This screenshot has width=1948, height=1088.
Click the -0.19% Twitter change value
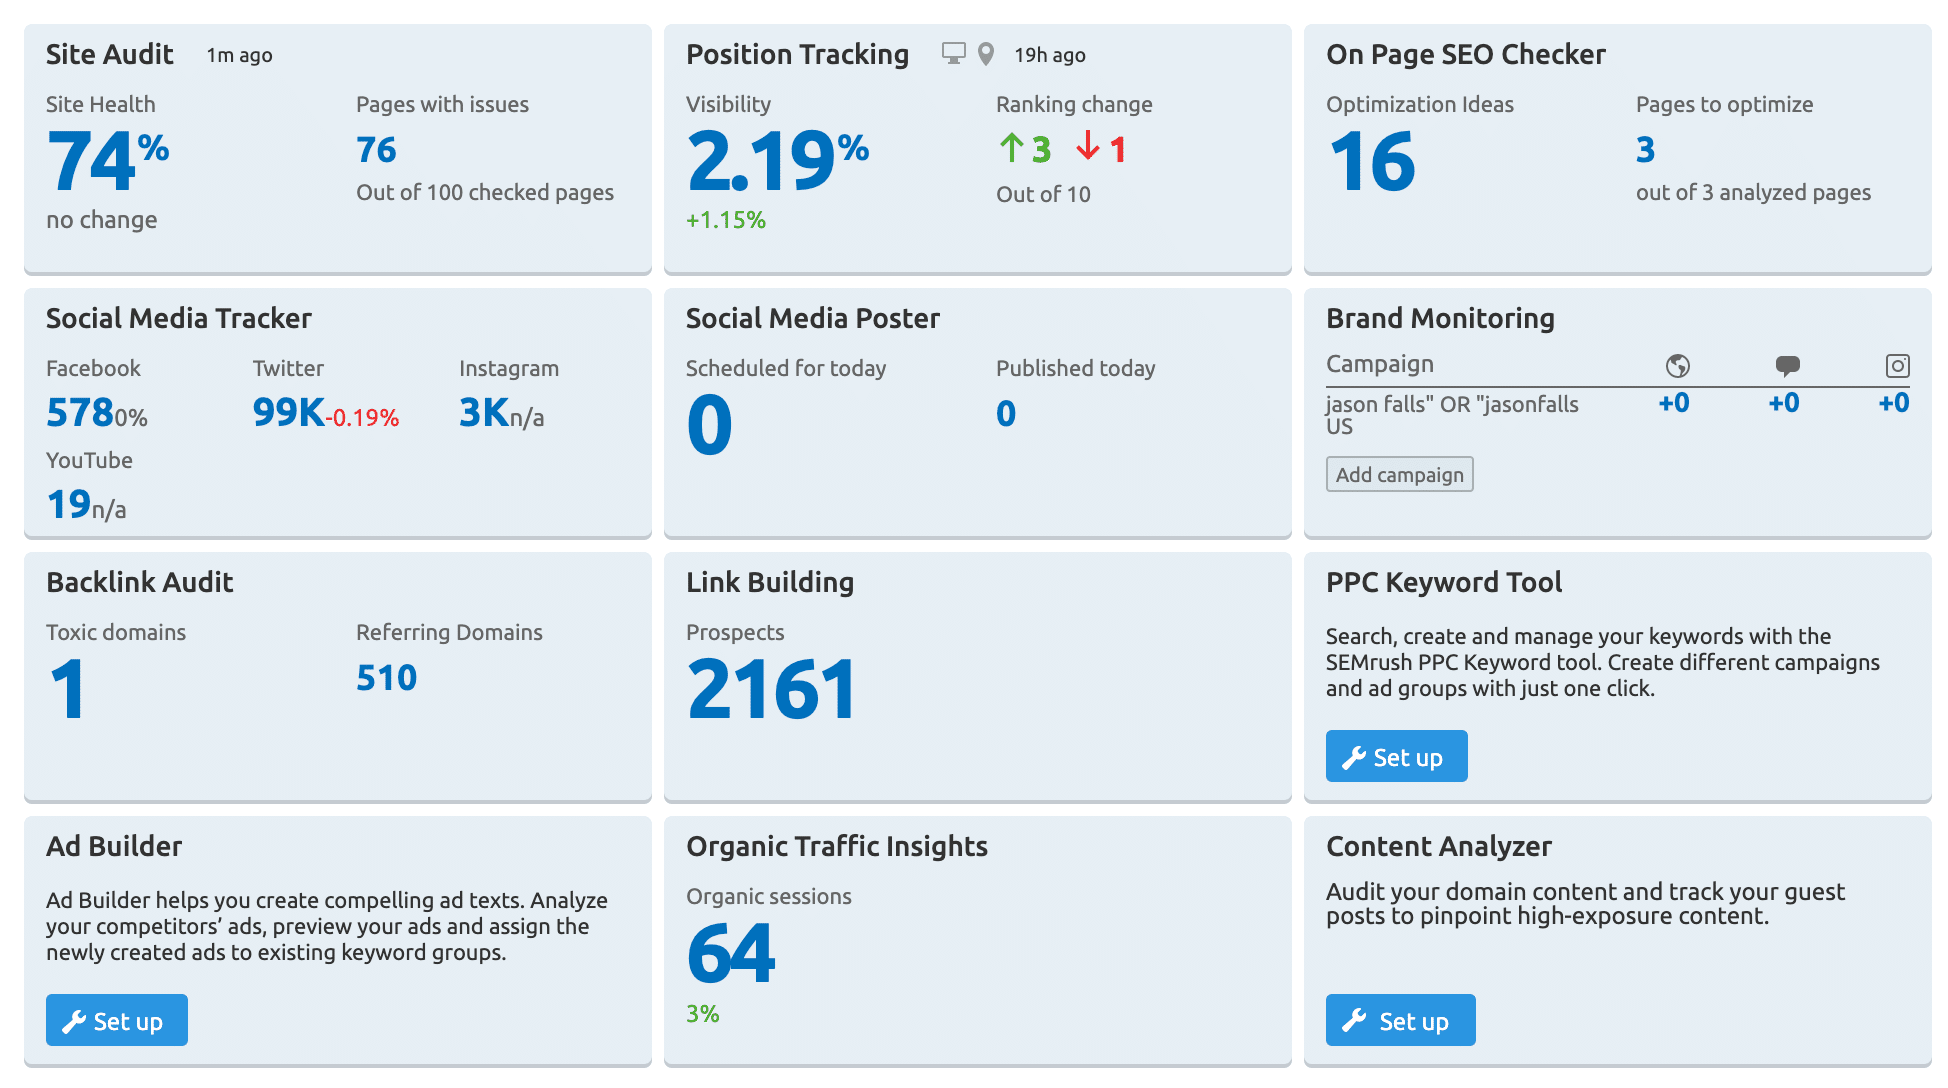pyautogui.click(x=363, y=418)
